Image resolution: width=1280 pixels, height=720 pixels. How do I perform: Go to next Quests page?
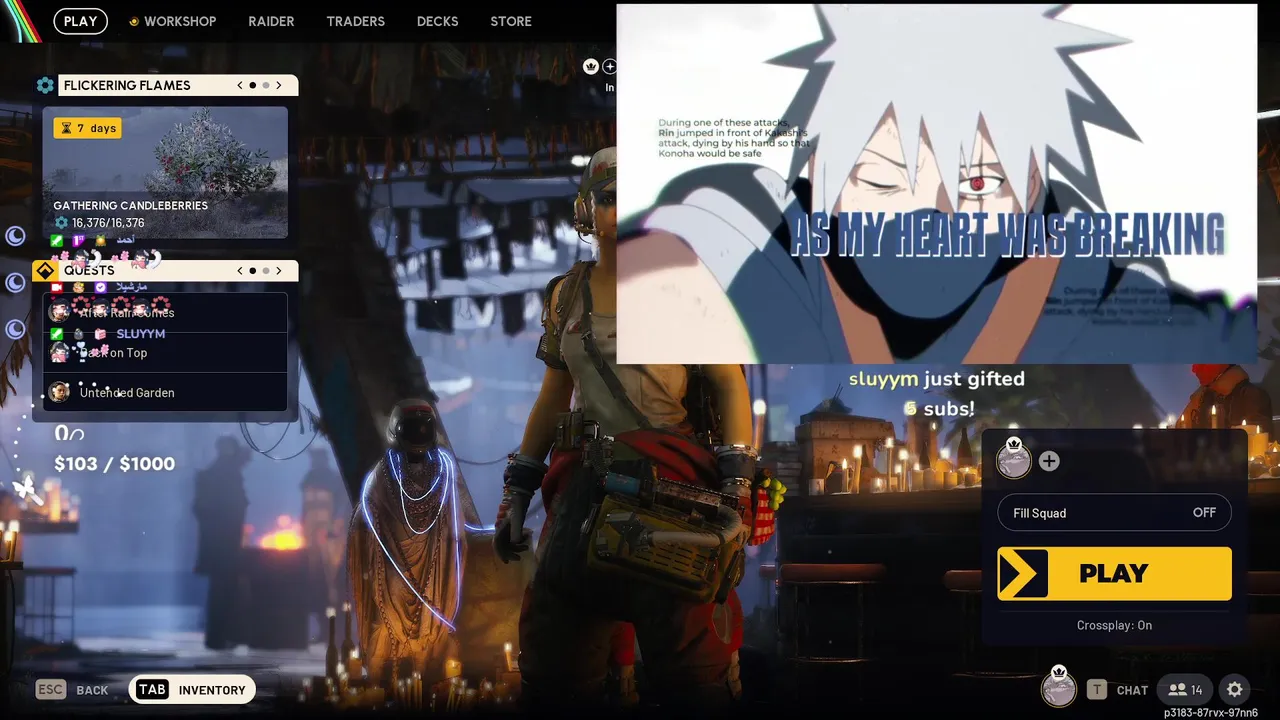point(279,271)
